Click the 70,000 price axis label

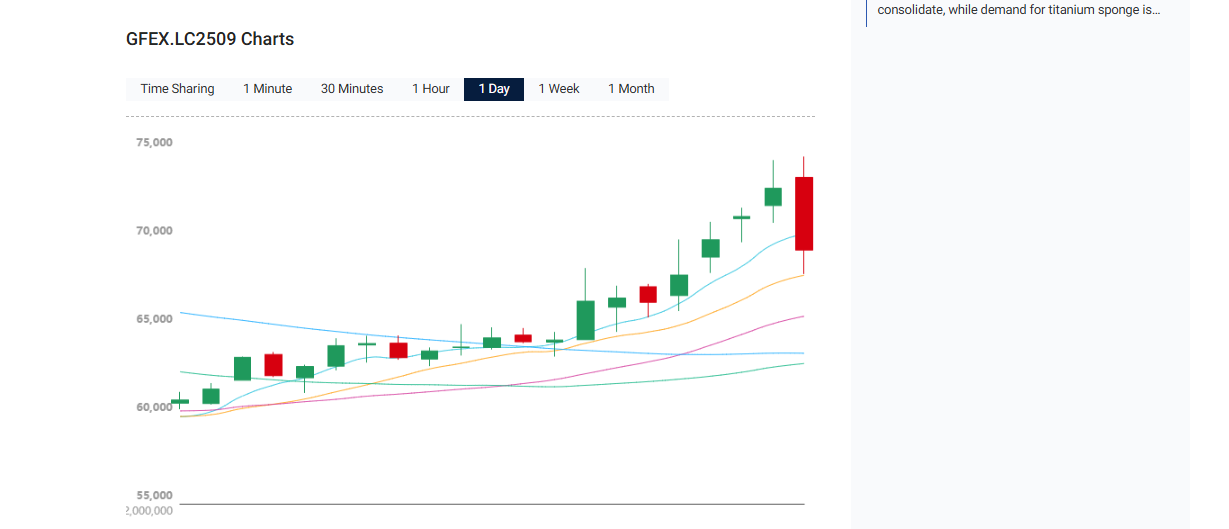[155, 231]
